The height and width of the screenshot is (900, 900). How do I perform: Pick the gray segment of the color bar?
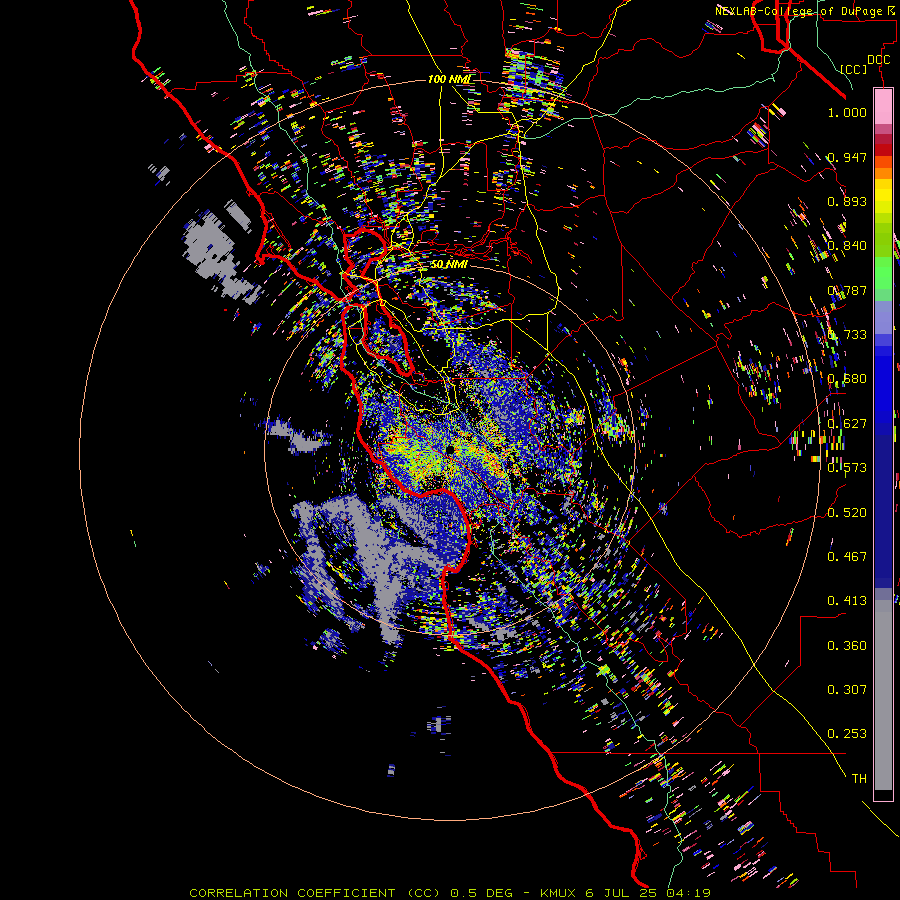(x=883, y=695)
